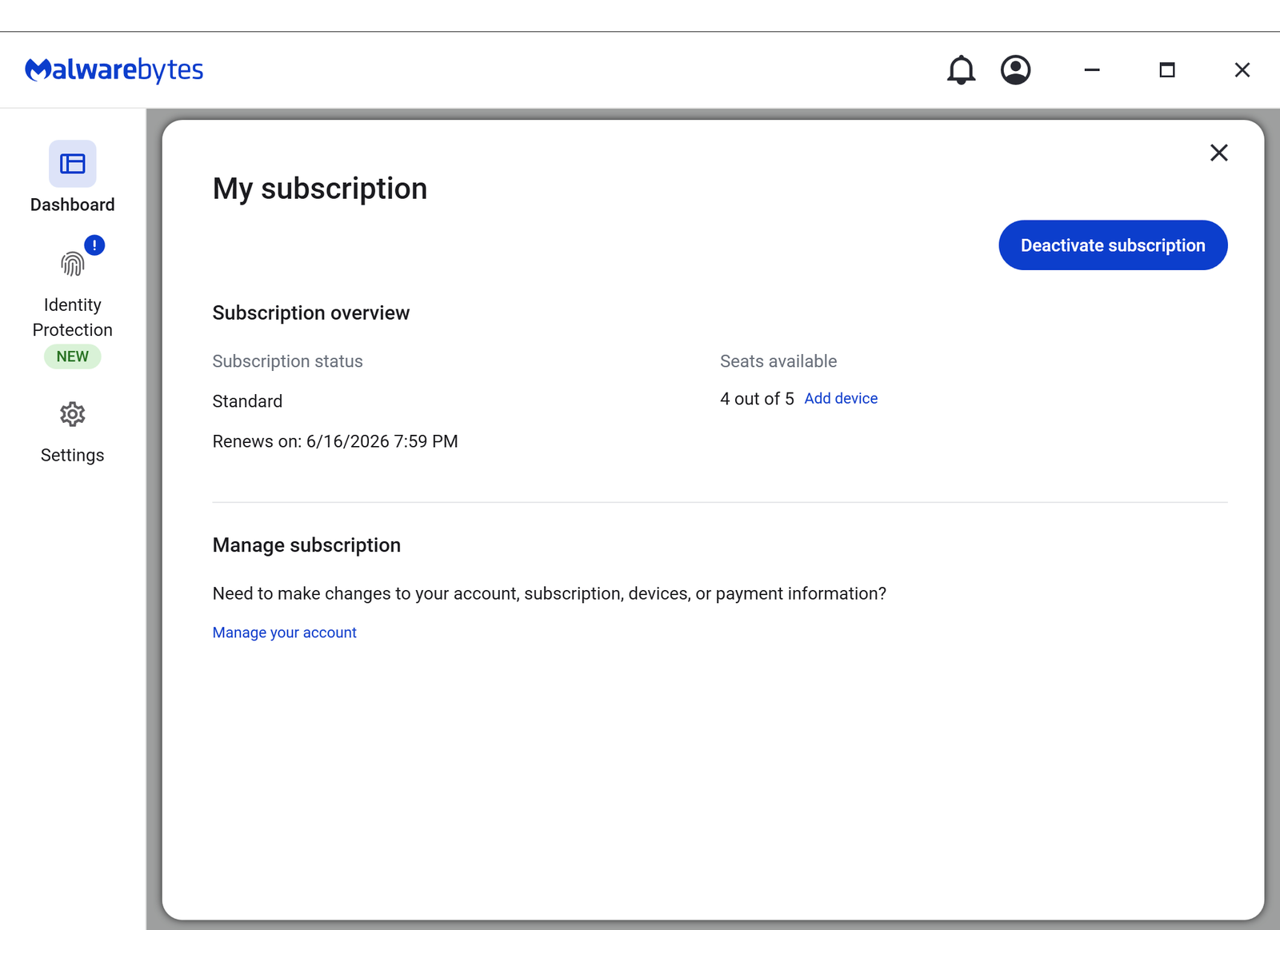Image resolution: width=1280 pixels, height=960 pixels.
Task: Click the Malwarebytes logo
Action: pyautogui.click(x=114, y=70)
